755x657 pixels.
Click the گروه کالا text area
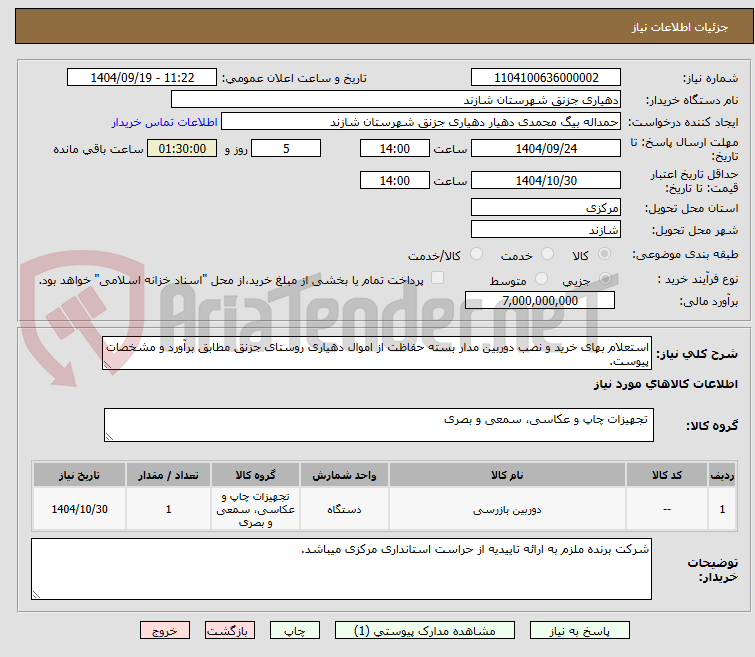pyautogui.click(x=379, y=425)
